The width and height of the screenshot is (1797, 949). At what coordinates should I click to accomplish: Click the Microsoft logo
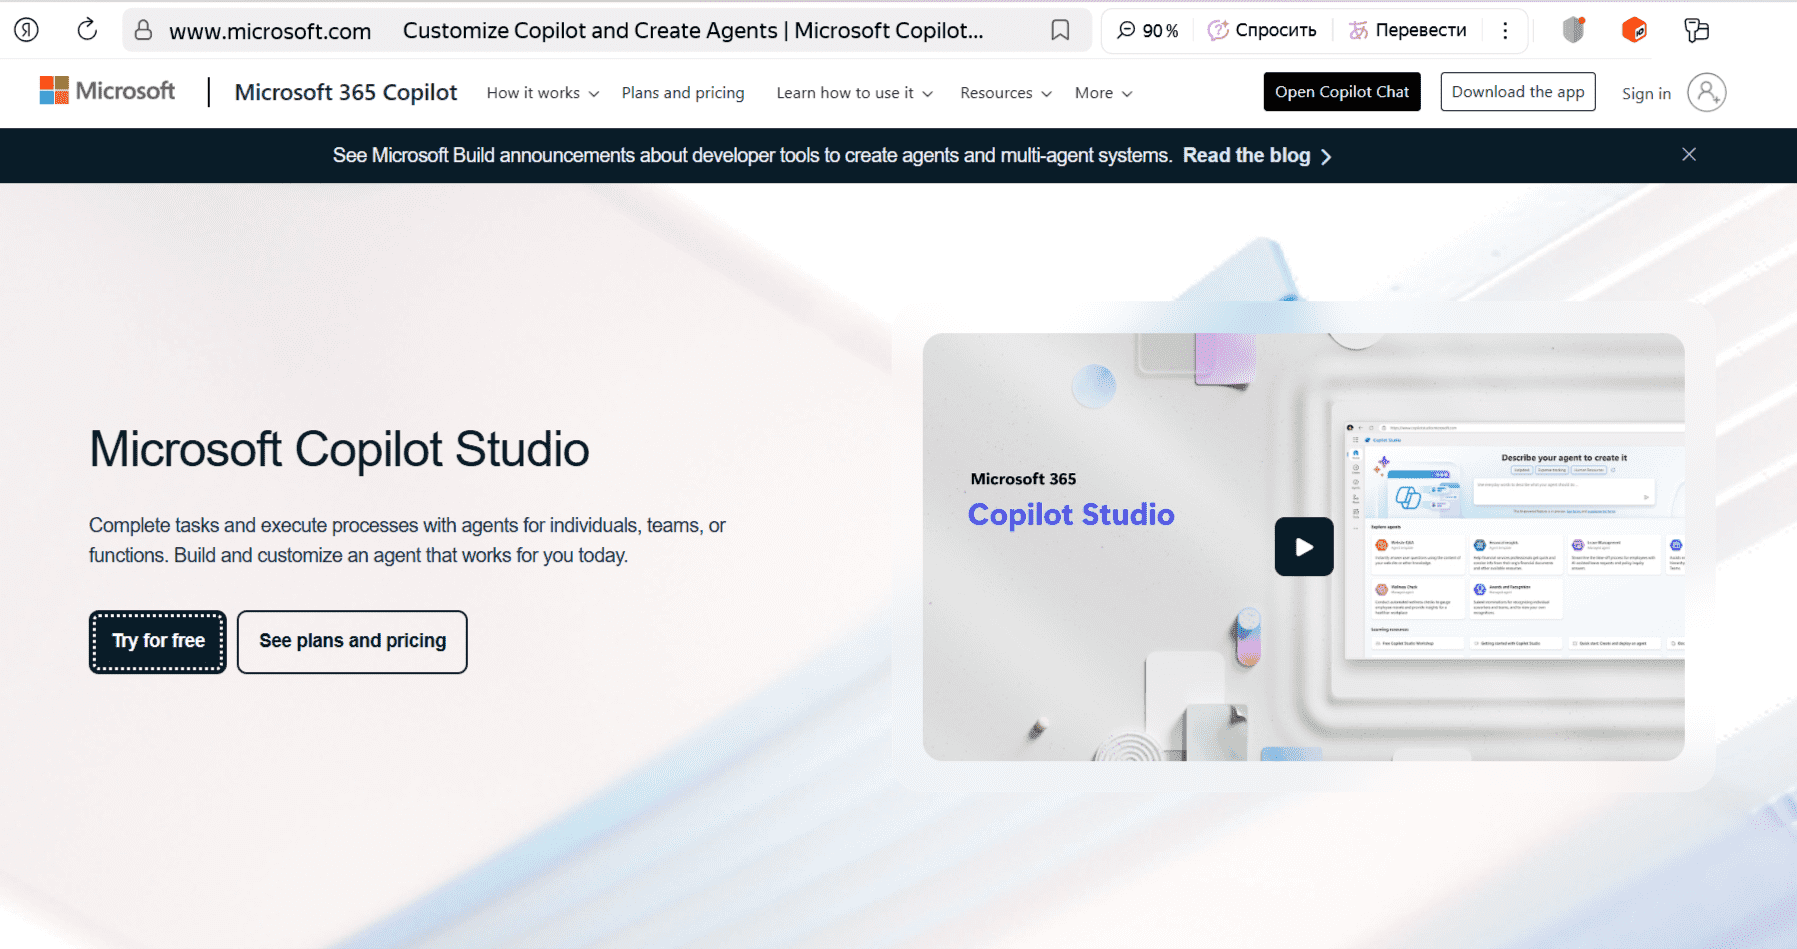pyautogui.click(x=107, y=91)
